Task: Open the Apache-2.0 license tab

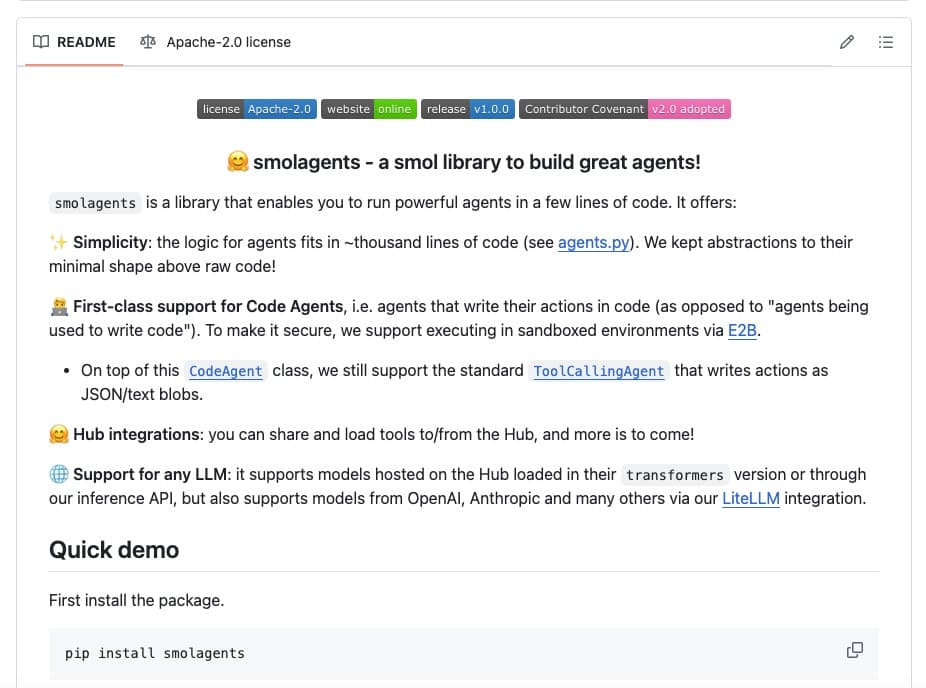Action: click(x=216, y=42)
